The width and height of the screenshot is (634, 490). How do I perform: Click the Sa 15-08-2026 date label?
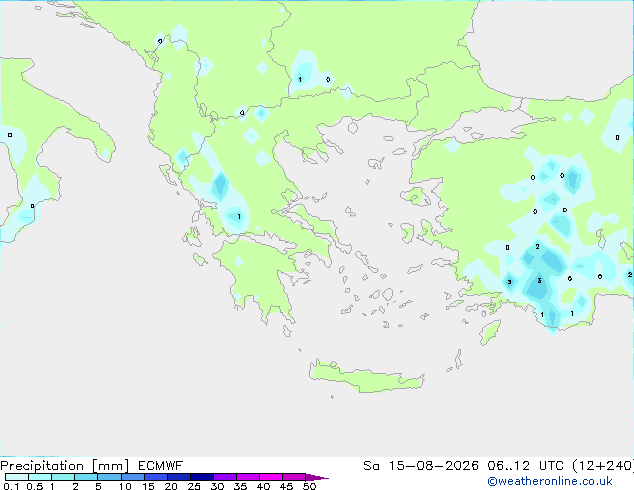click(x=421, y=466)
